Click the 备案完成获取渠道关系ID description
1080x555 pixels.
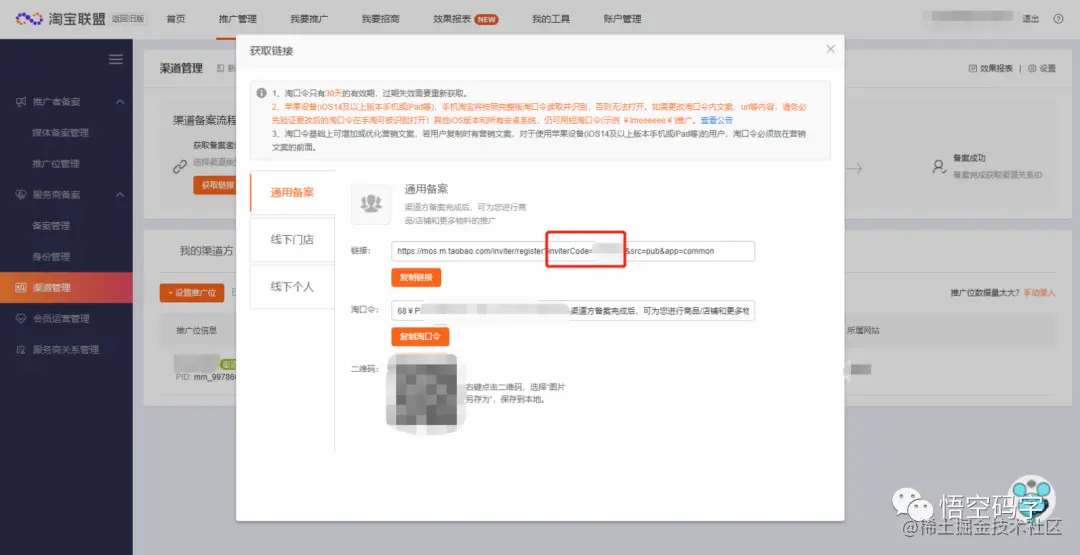click(997, 176)
